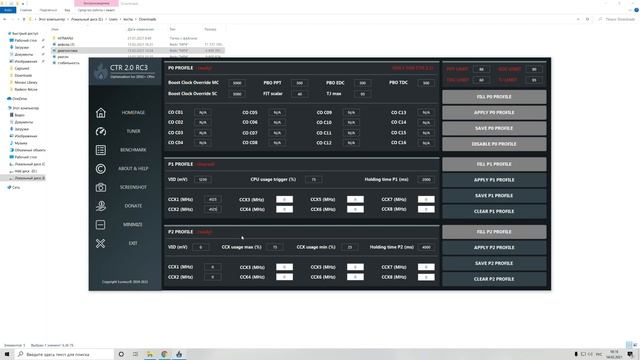This screenshot has width=640, height=360.
Task: Open Cortana circle icon on taskbar
Action: 121,354
